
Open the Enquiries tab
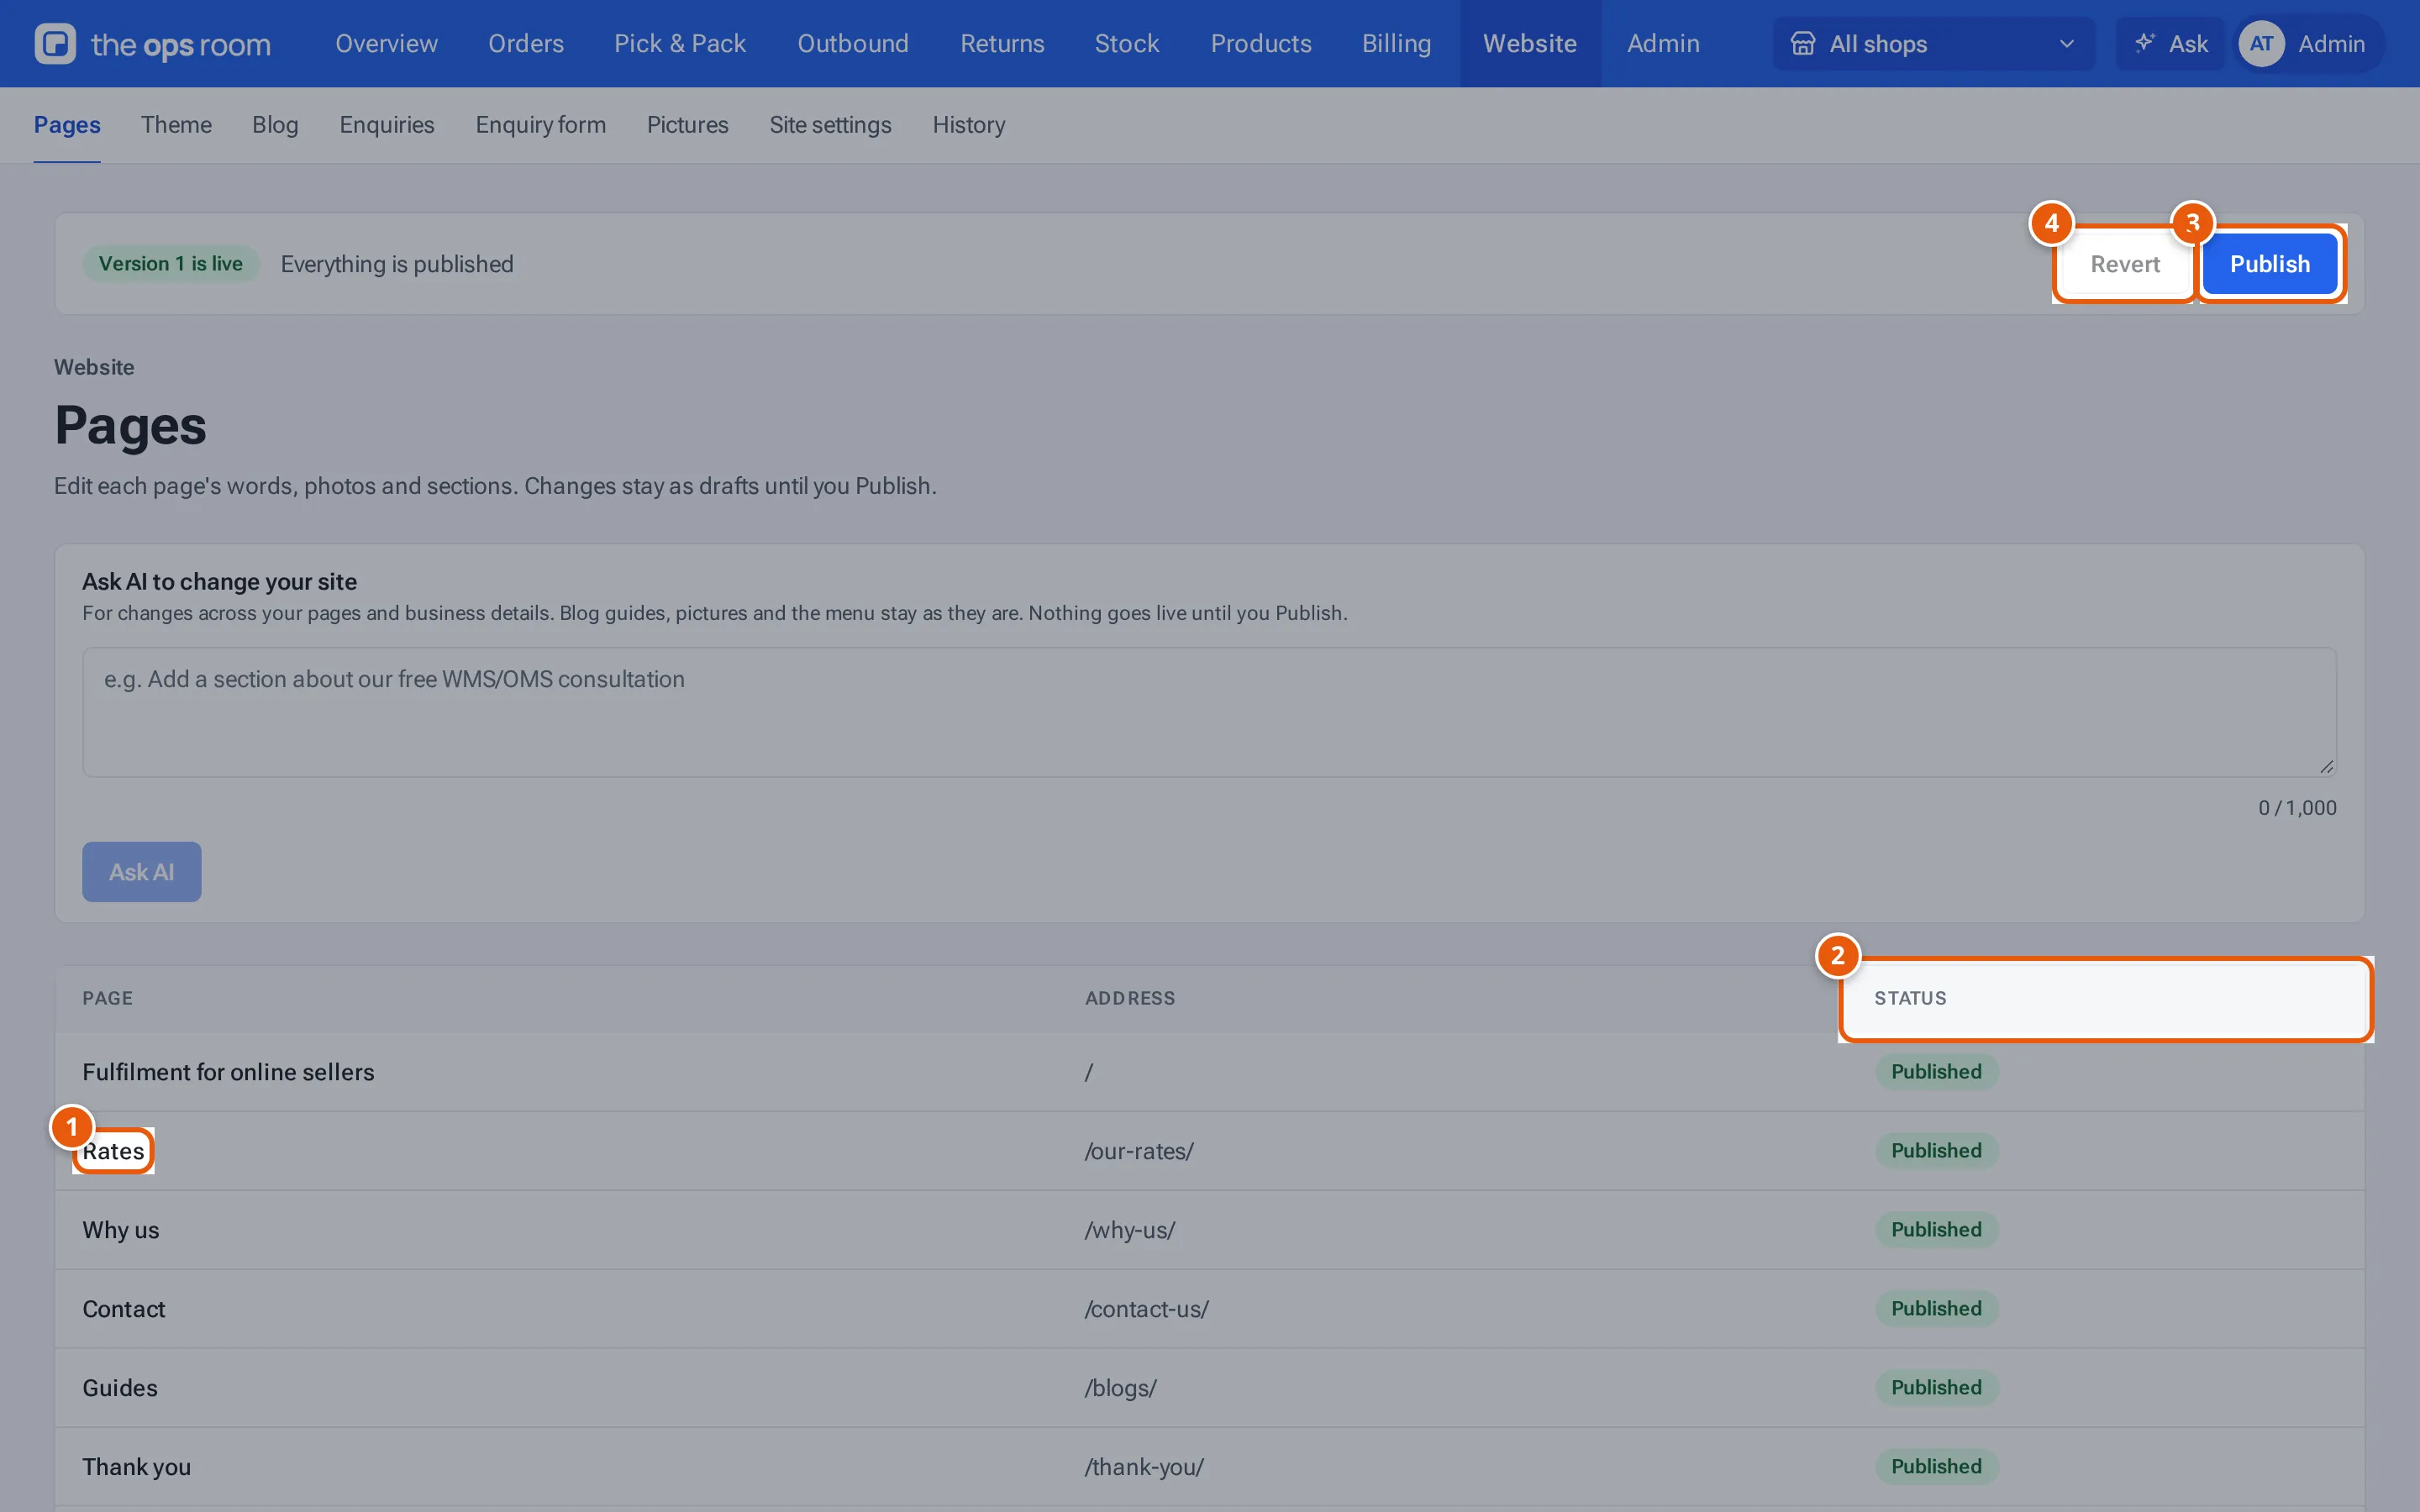point(387,125)
